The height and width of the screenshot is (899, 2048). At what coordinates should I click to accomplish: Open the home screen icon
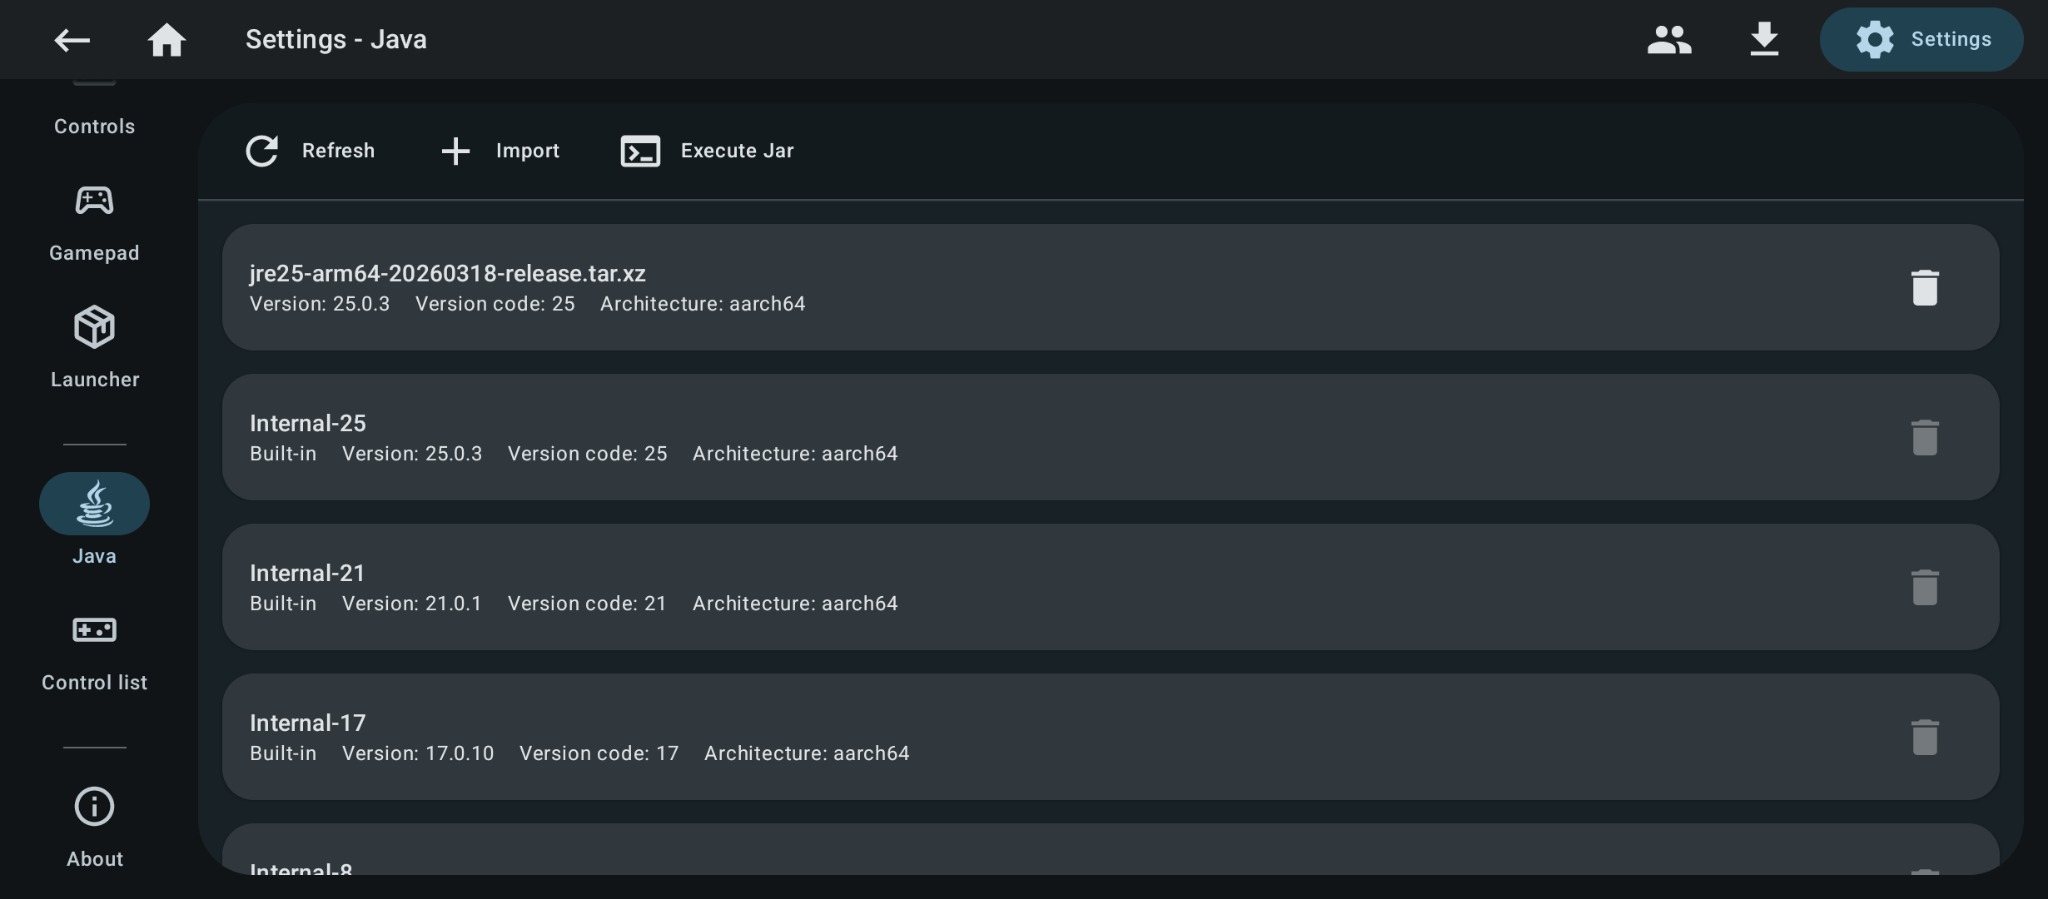tap(167, 40)
